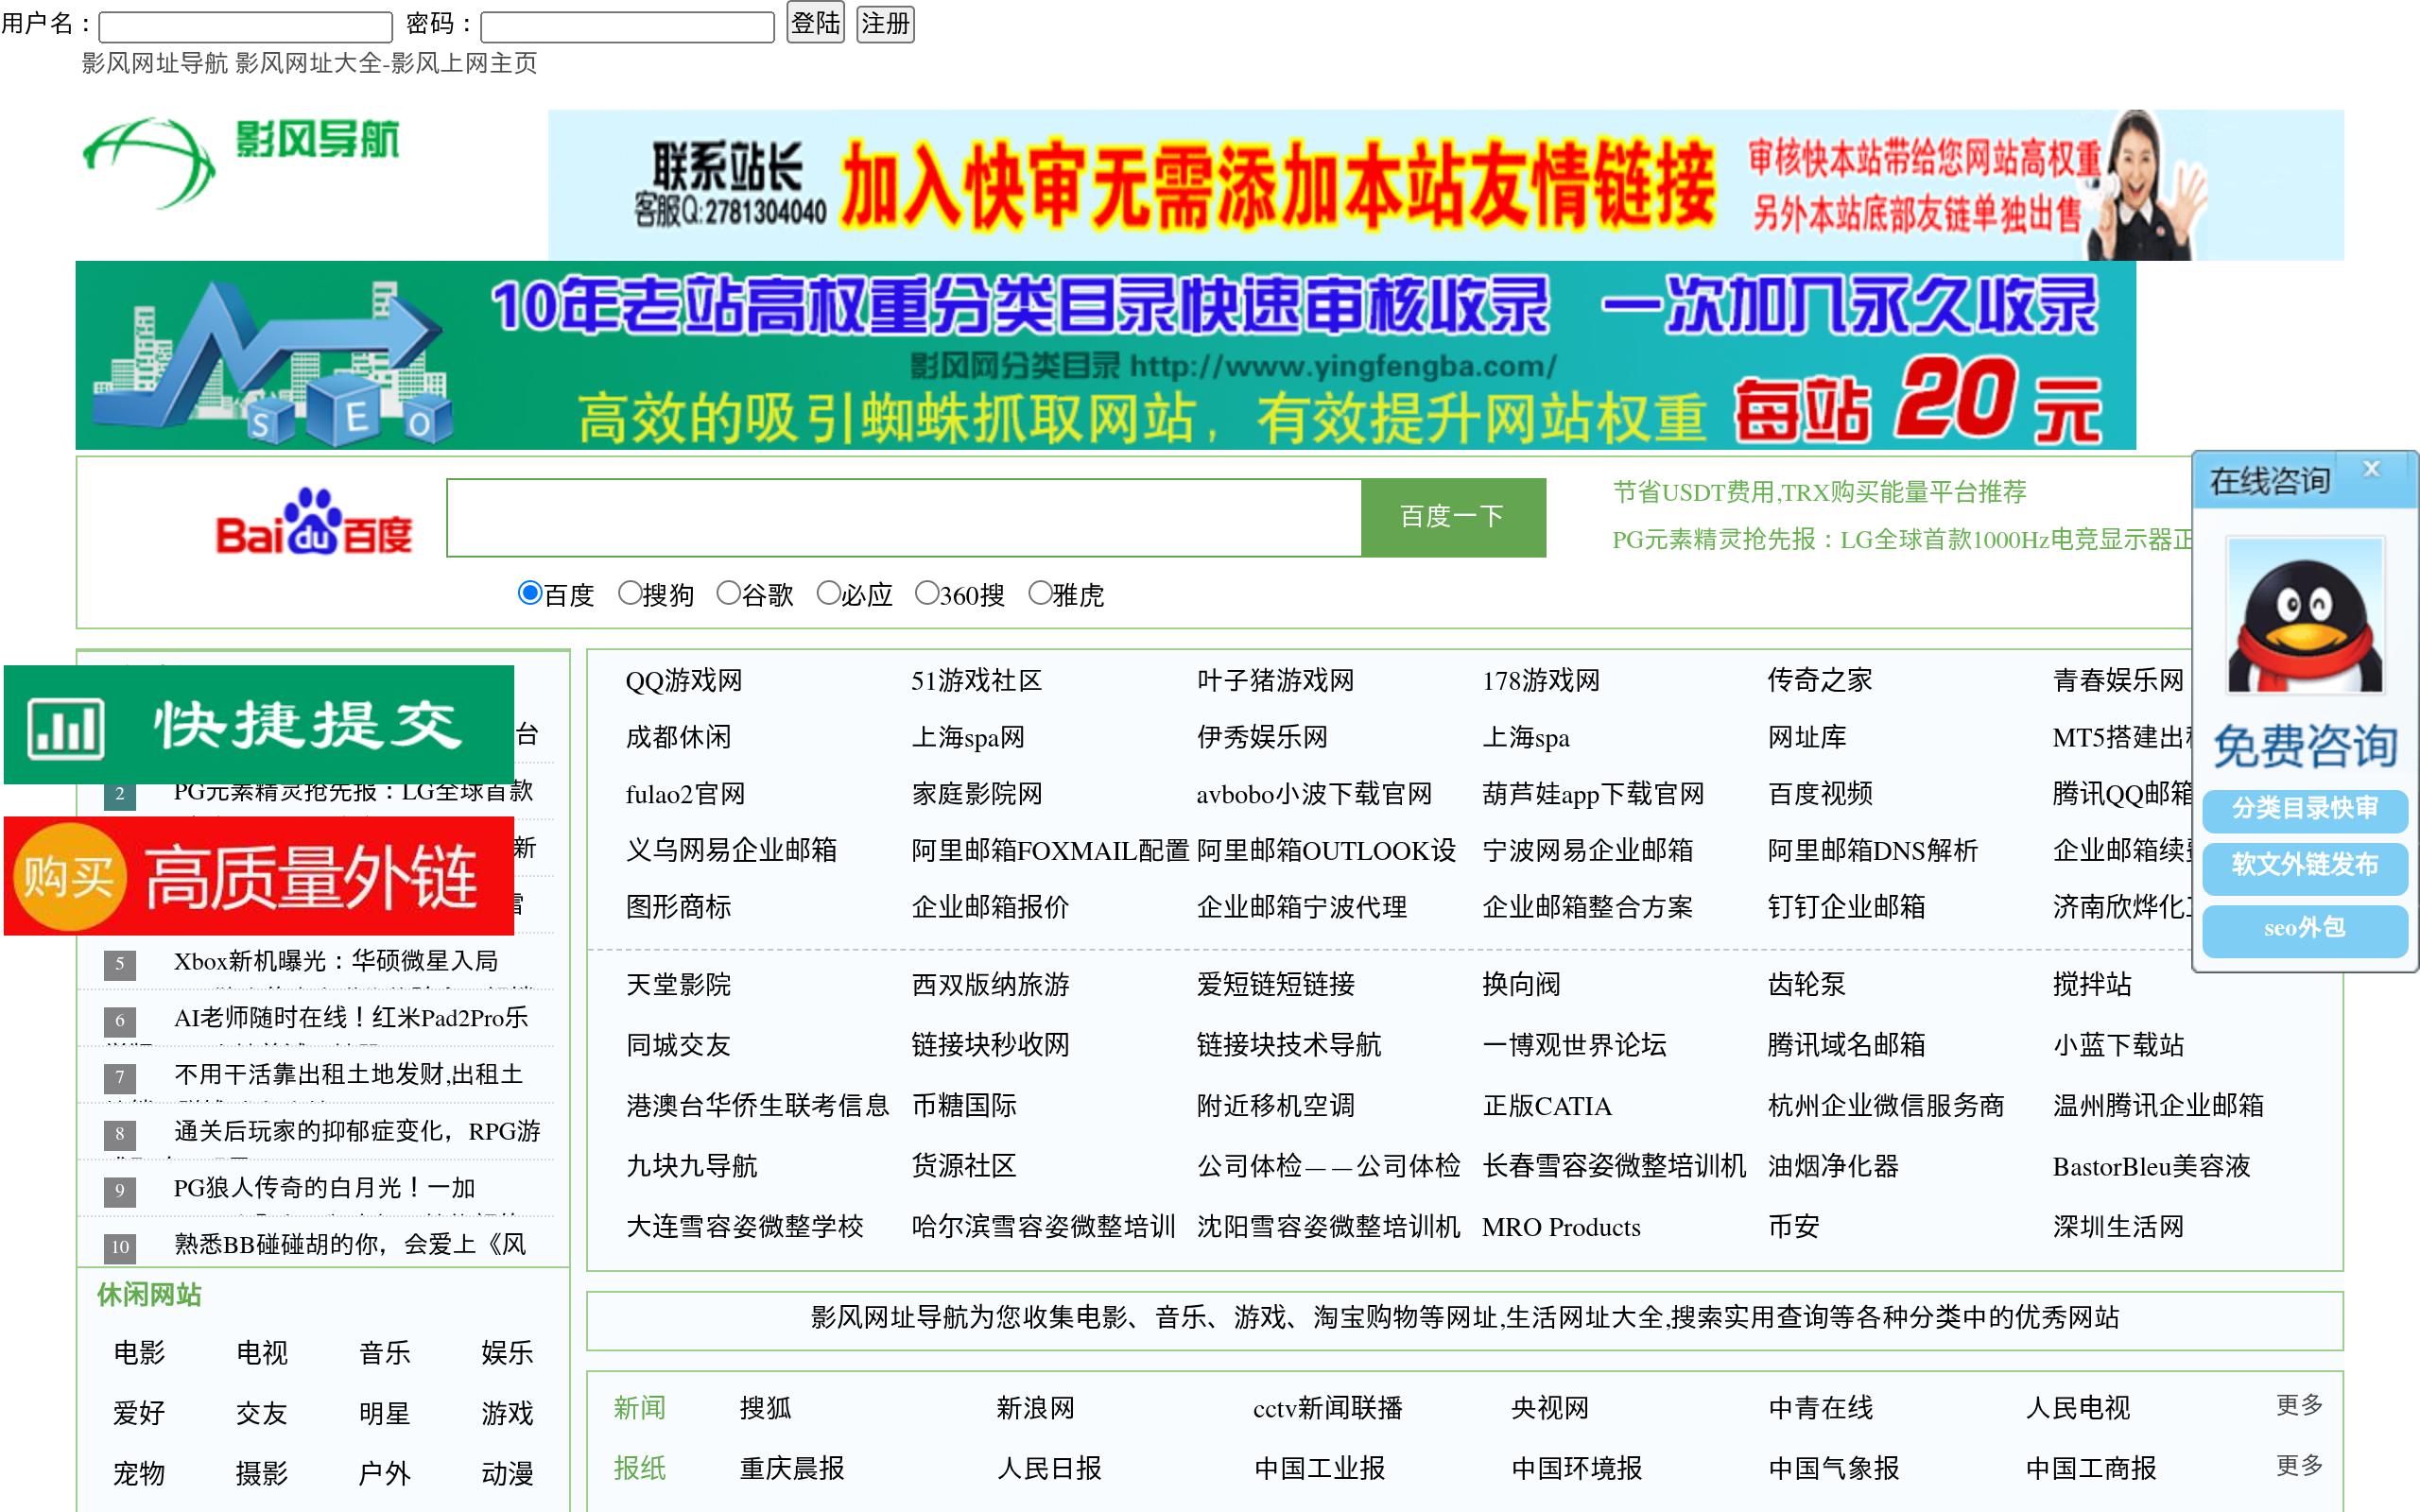Open the 音乐 leisure category
2420x1512 pixels.
click(384, 1353)
